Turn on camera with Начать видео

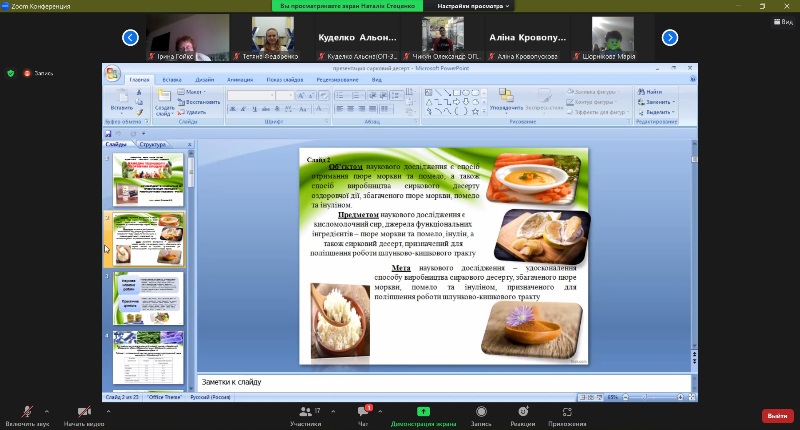84,412
